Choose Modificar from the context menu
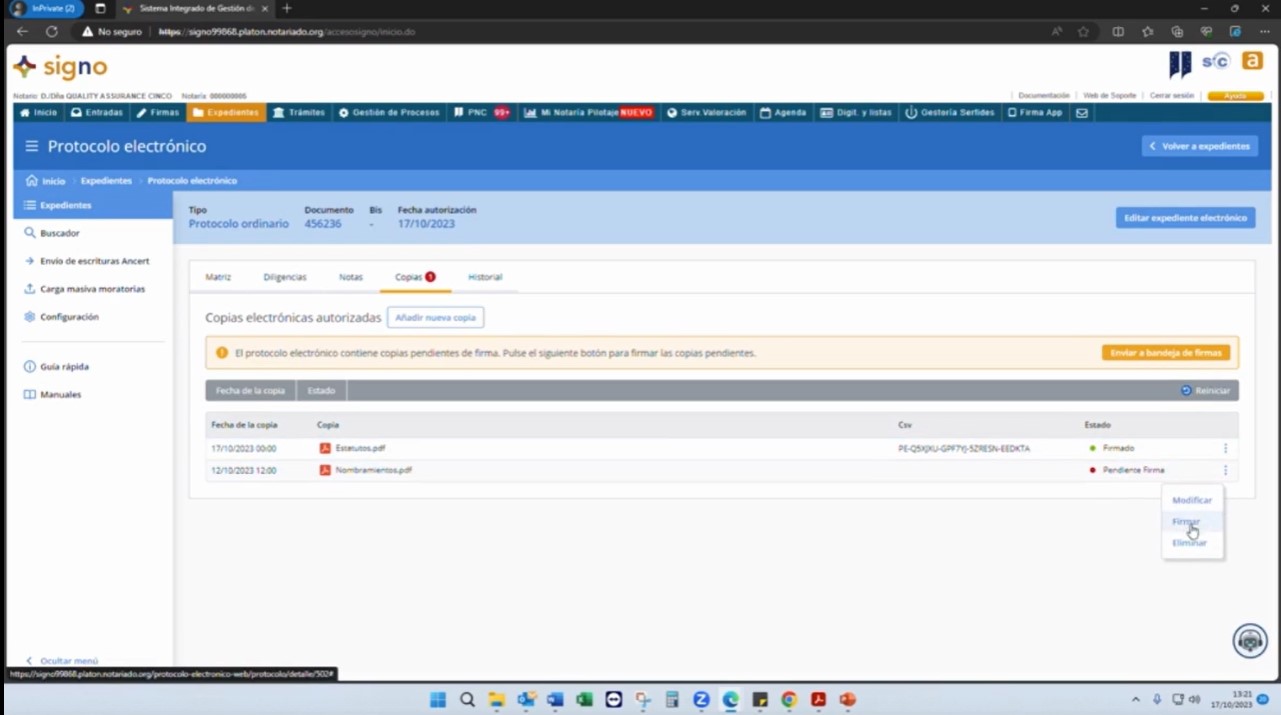 (1191, 500)
